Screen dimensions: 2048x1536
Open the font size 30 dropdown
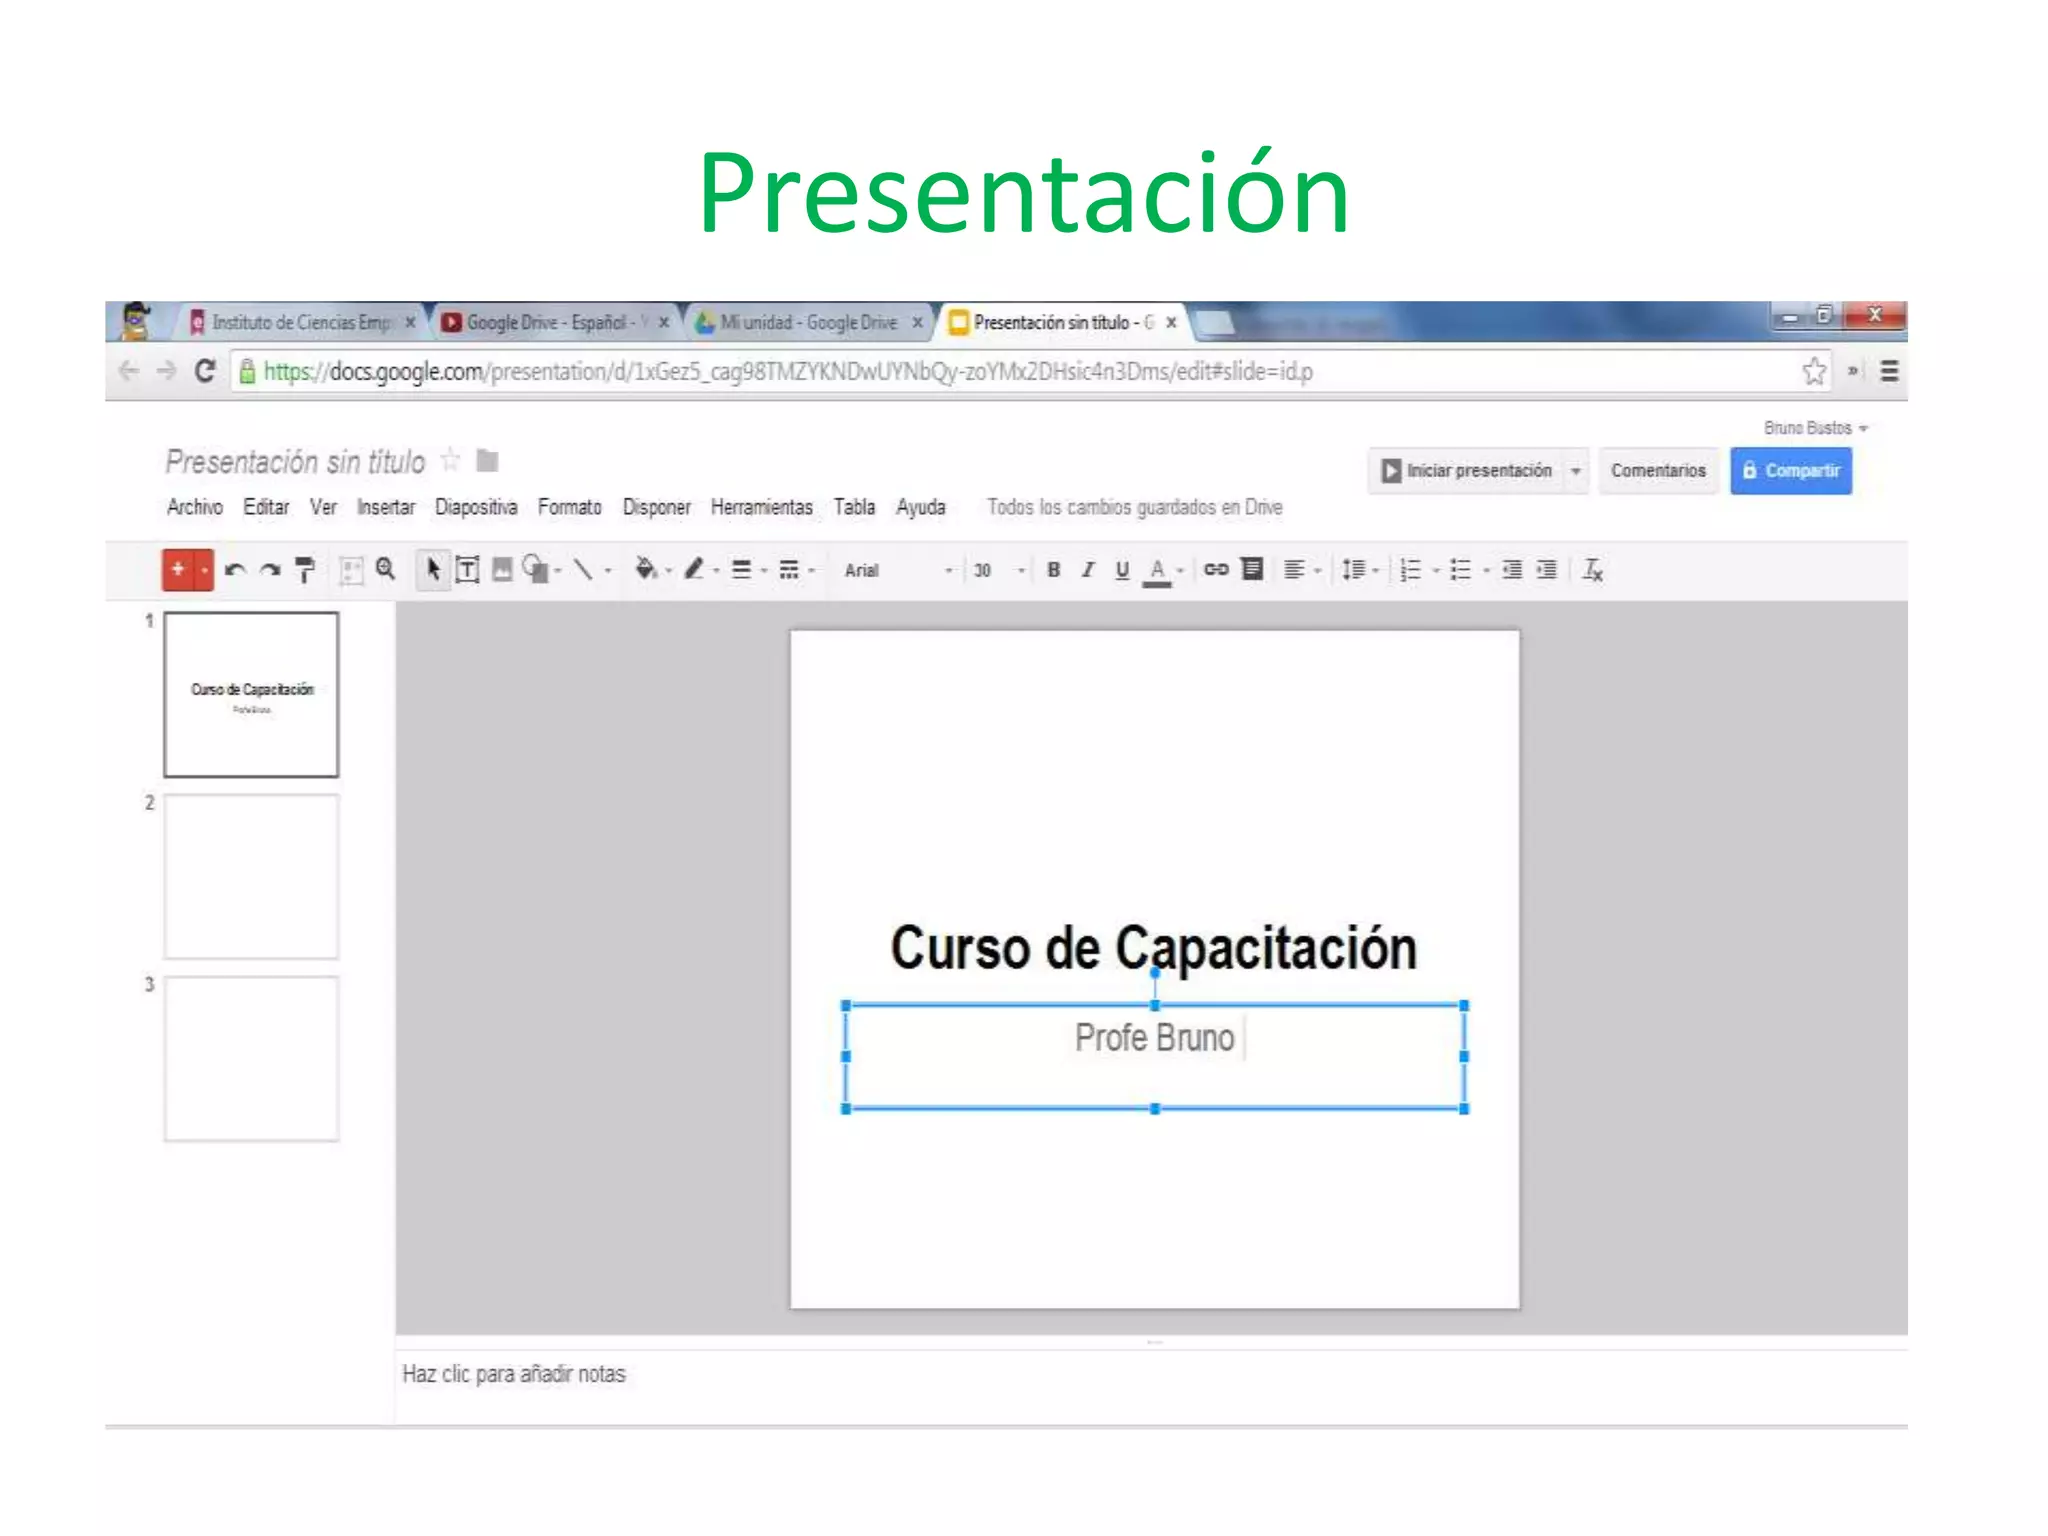[x=999, y=570]
